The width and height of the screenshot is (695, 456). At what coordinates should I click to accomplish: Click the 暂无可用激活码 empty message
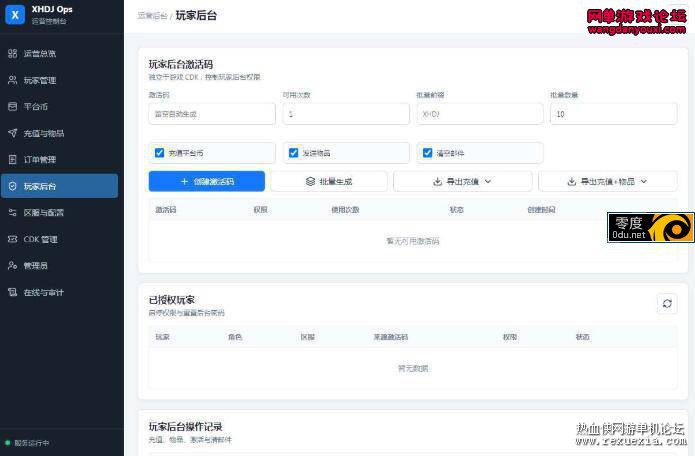click(x=413, y=241)
